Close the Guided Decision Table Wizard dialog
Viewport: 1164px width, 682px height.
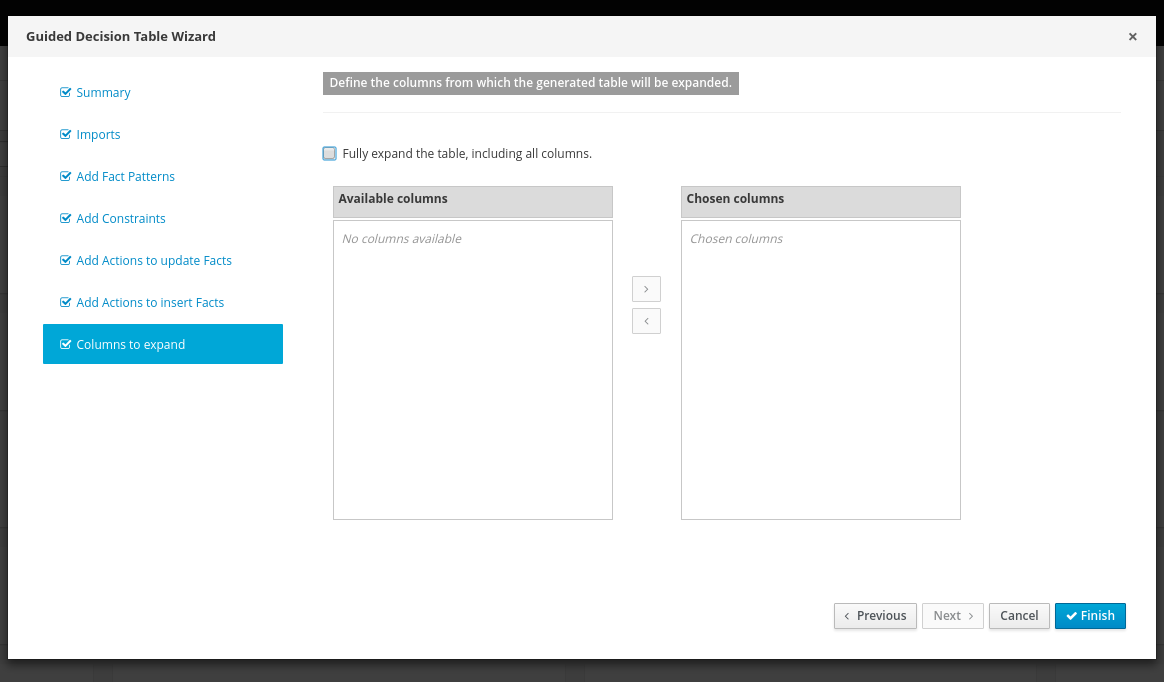[x=1132, y=37]
